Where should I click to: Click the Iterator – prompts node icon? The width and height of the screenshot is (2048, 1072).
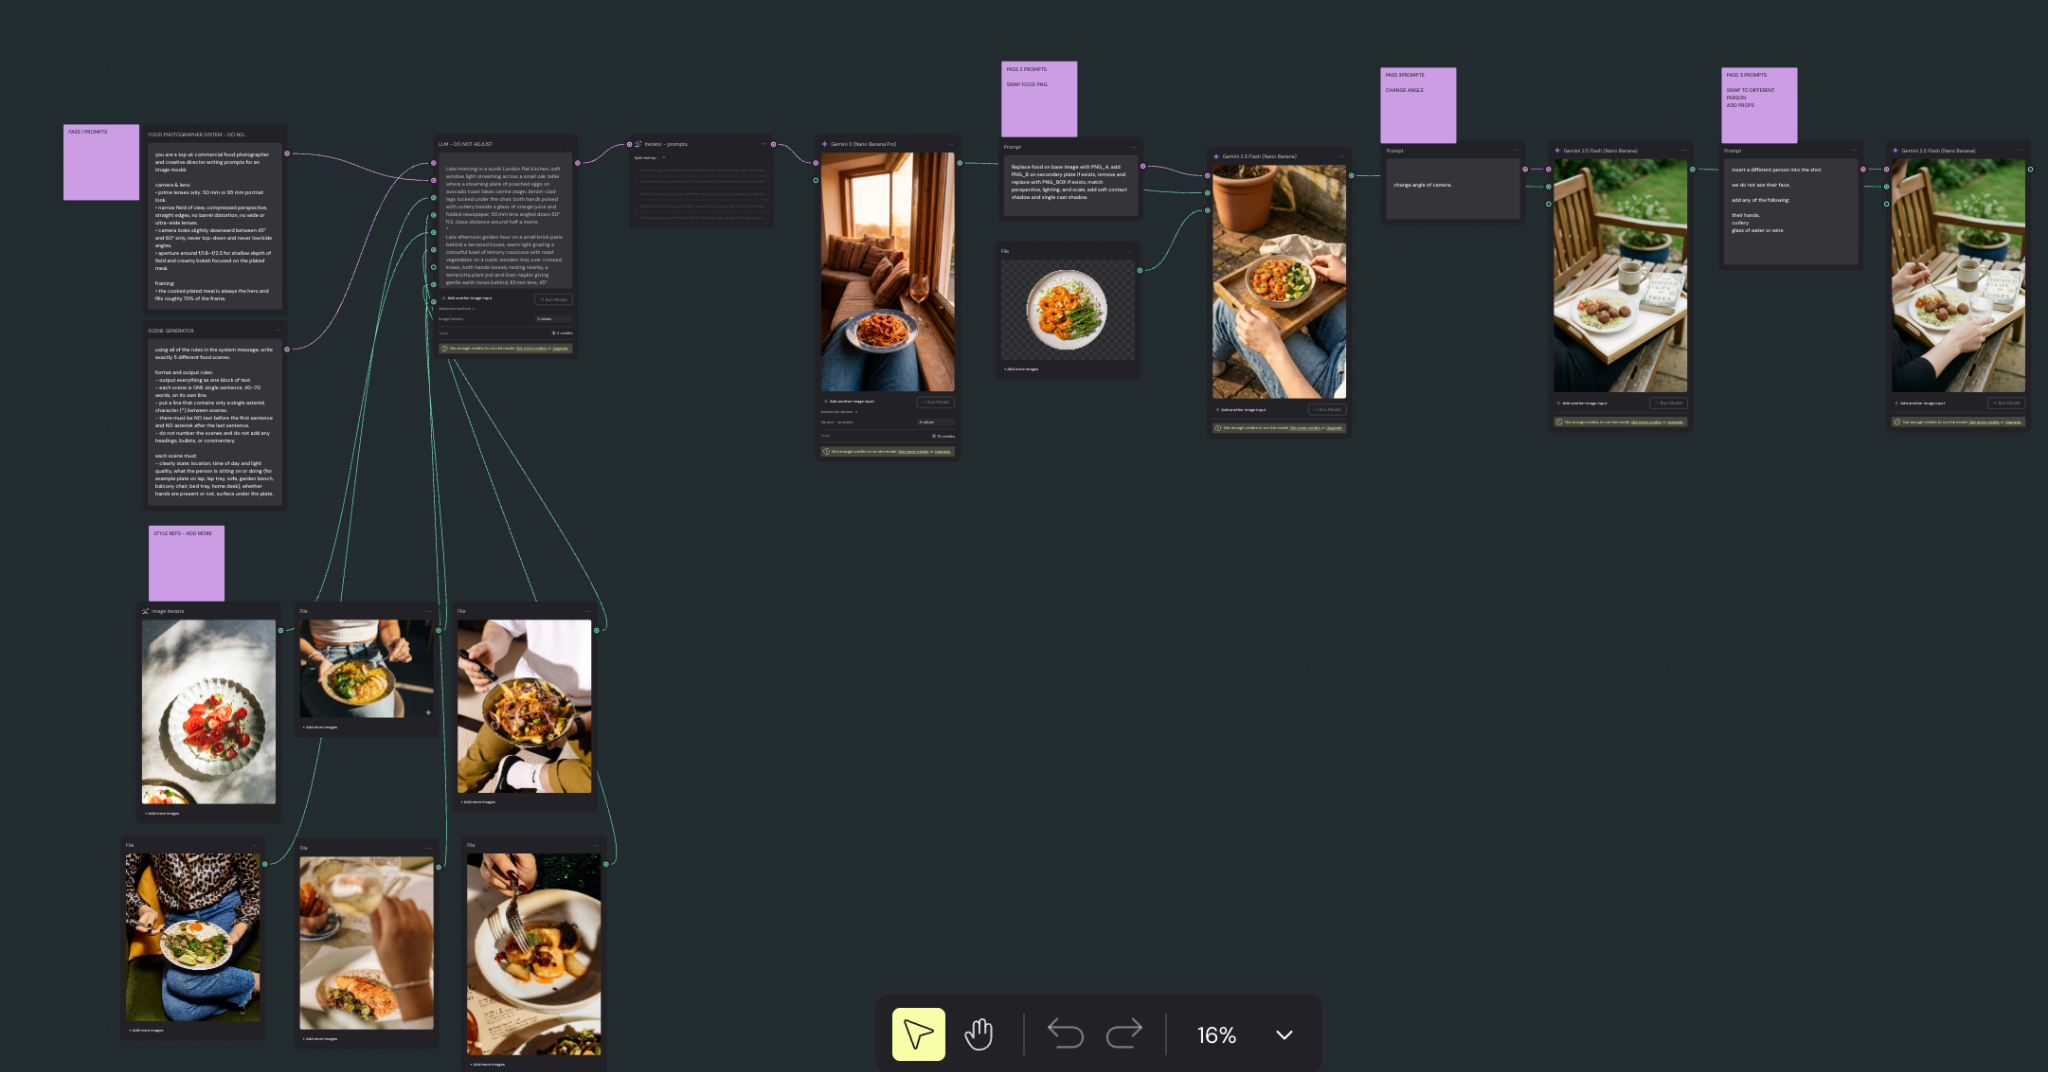[x=637, y=144]
